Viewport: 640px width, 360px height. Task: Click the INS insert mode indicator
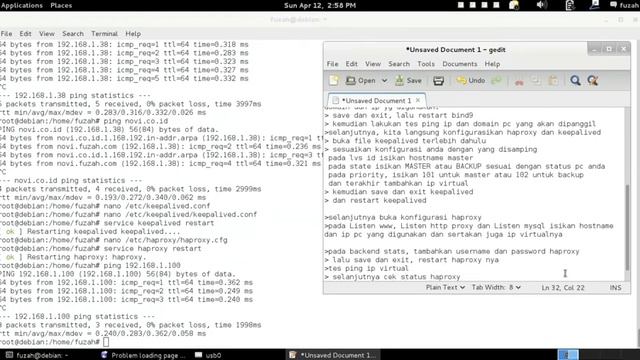[615, 288]
